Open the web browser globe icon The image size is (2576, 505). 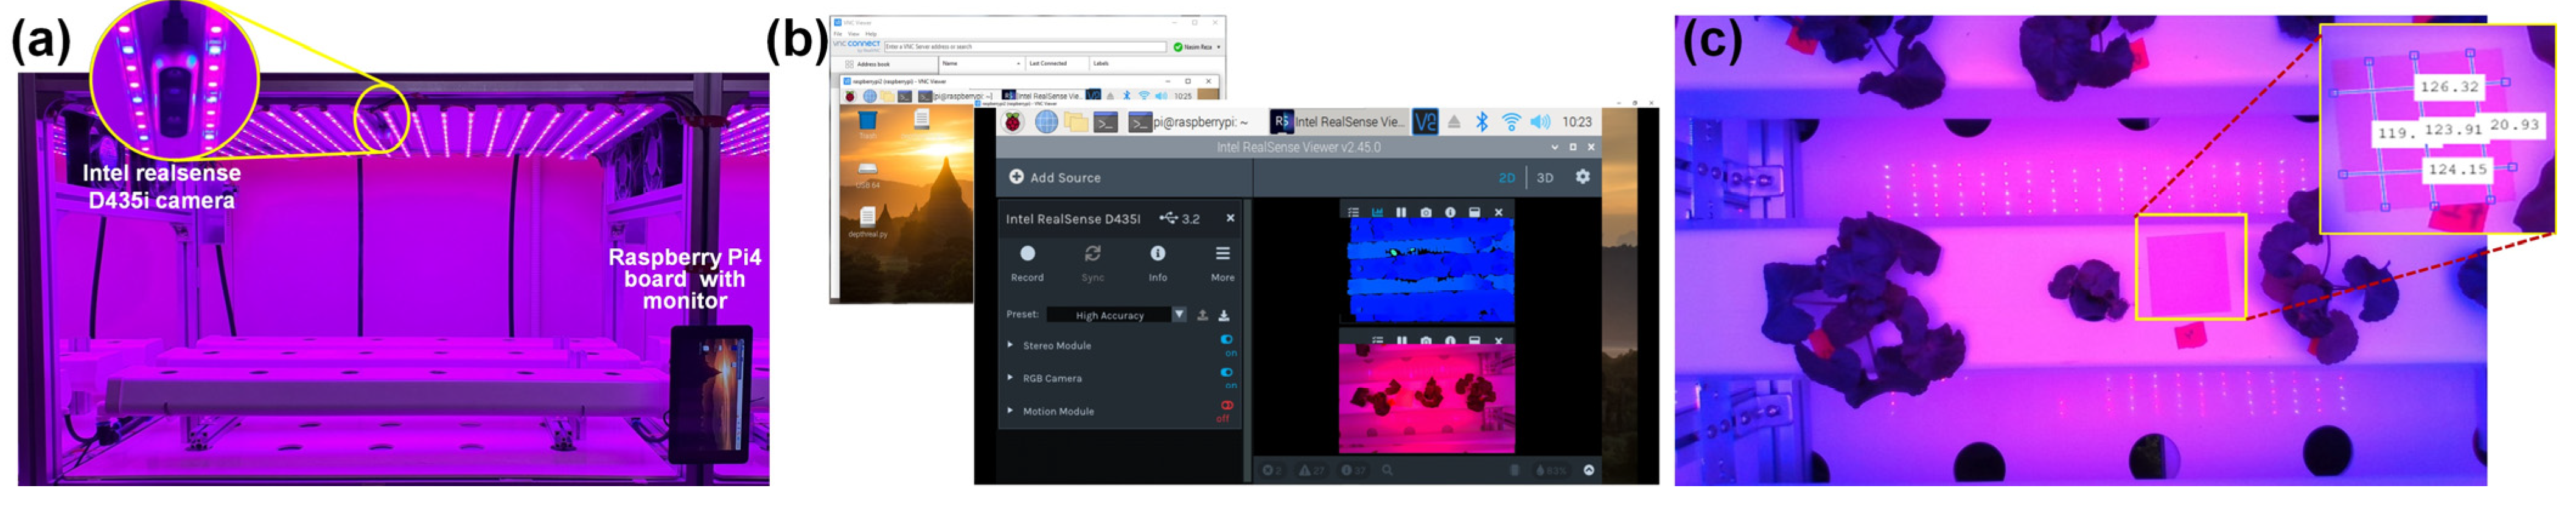tap(1046, 122)
